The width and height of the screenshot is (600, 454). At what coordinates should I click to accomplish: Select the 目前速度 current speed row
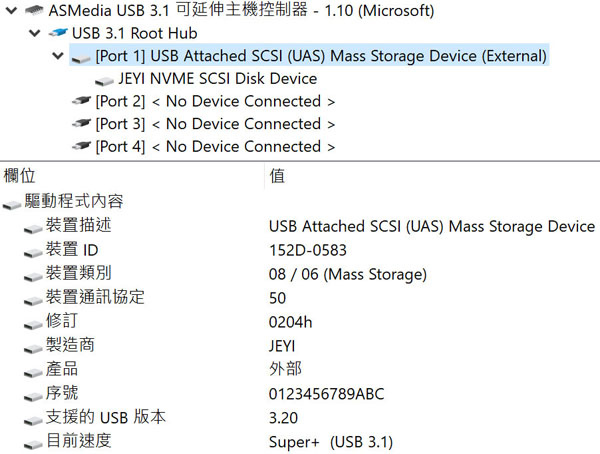78,441
